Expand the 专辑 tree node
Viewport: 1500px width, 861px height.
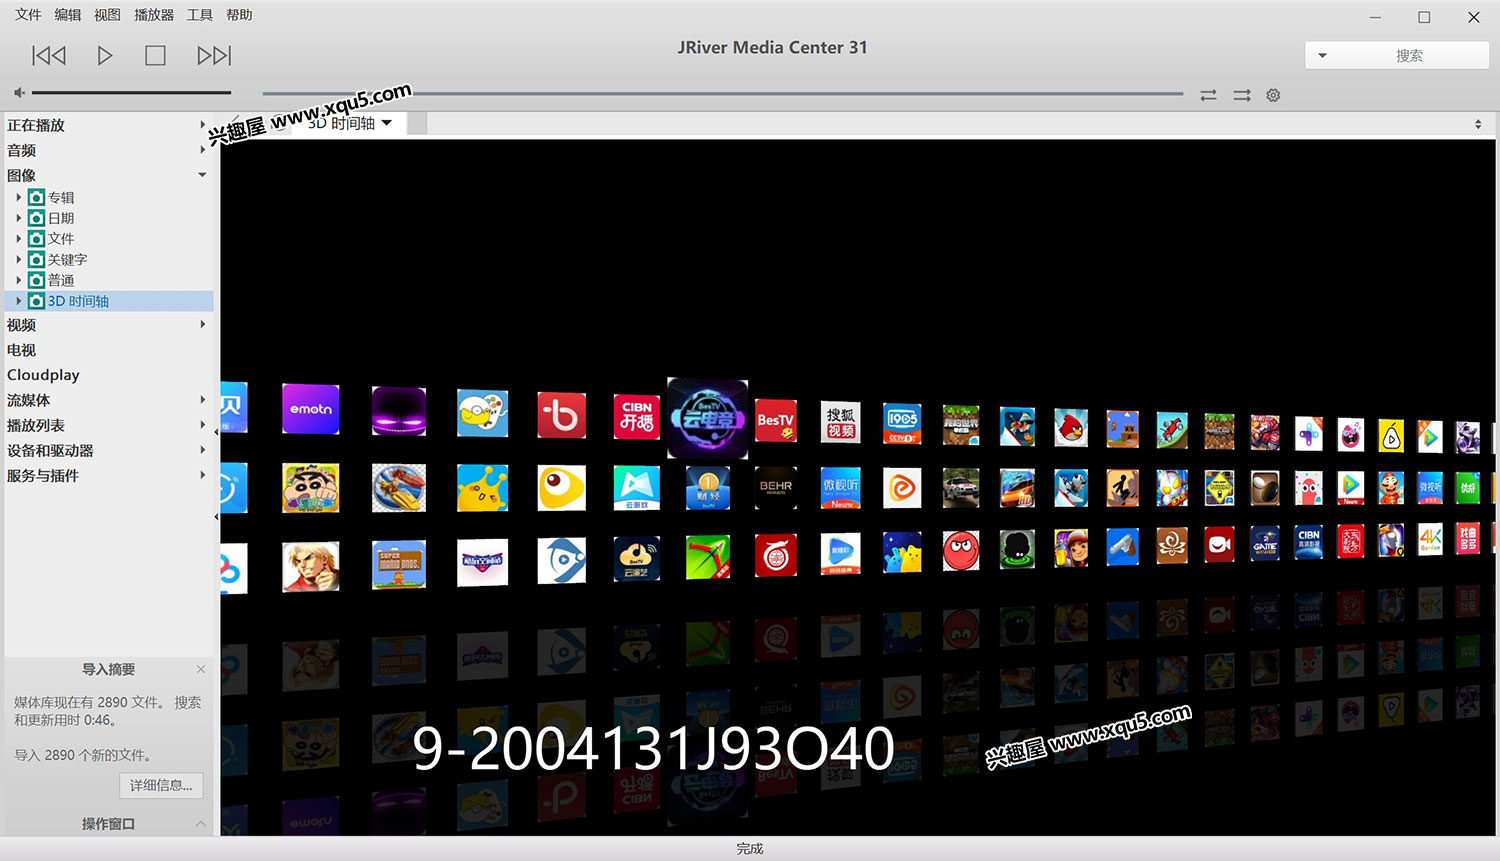(18, 197)
